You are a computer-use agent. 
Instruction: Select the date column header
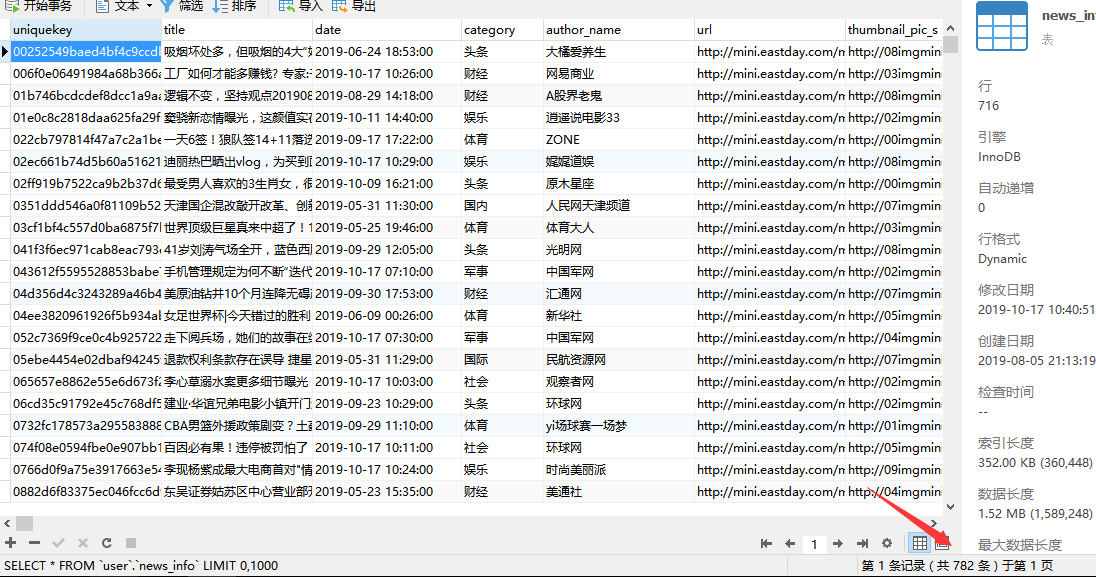(x=387, y=30)
